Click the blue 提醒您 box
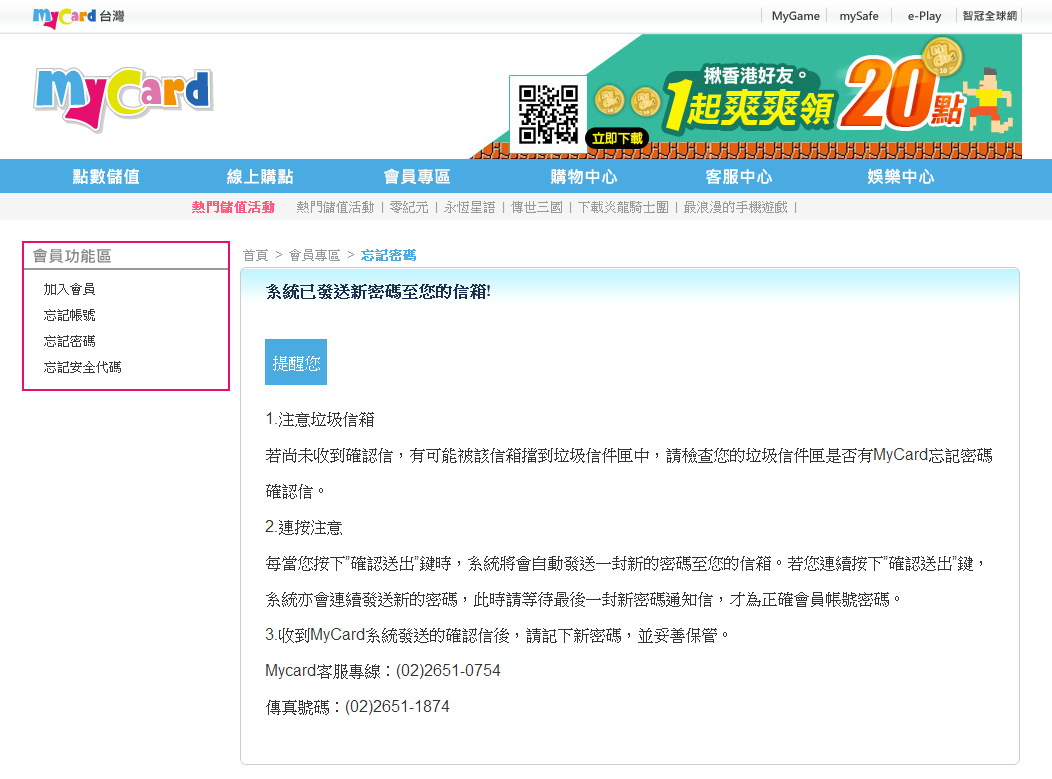Image resolution: width=1052 pixels, height=779 pixels. [296, 362]
